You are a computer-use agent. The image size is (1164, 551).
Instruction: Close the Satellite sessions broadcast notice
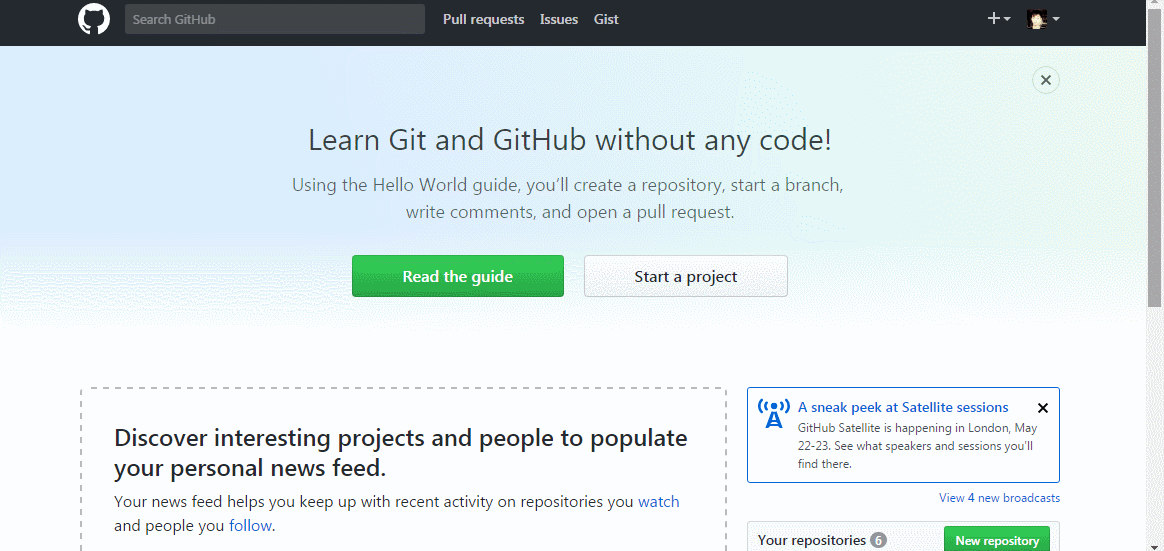pos(1043,408)
